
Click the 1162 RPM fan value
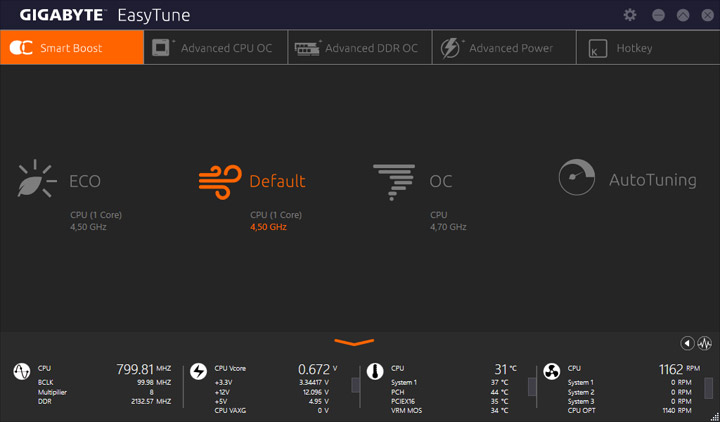click(679, 369)
